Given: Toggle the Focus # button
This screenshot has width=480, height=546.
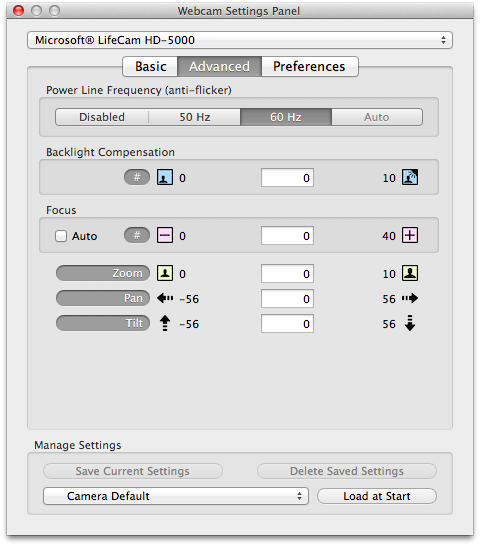Looking at the screenshot, I should point(137,235).
